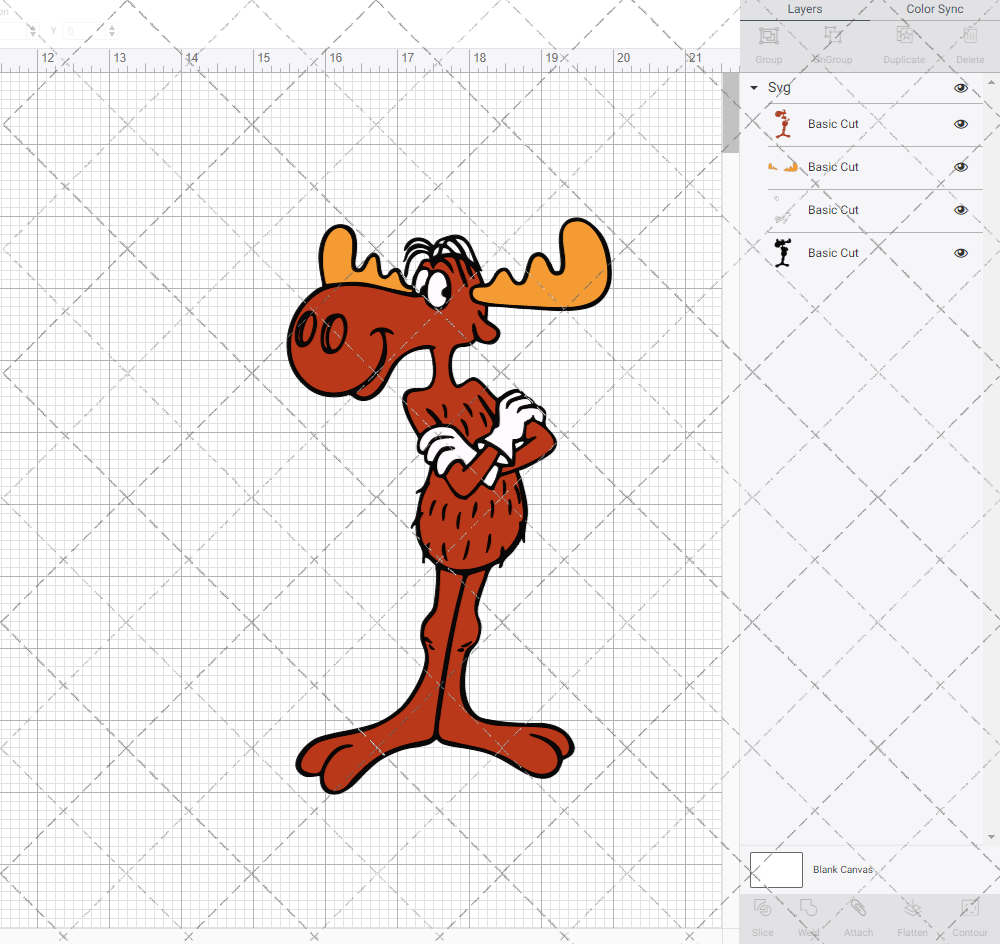Click the Duplicate icon
Image resolution: width=1000 pixels, height=944 pixels.
tap(904, 36)
